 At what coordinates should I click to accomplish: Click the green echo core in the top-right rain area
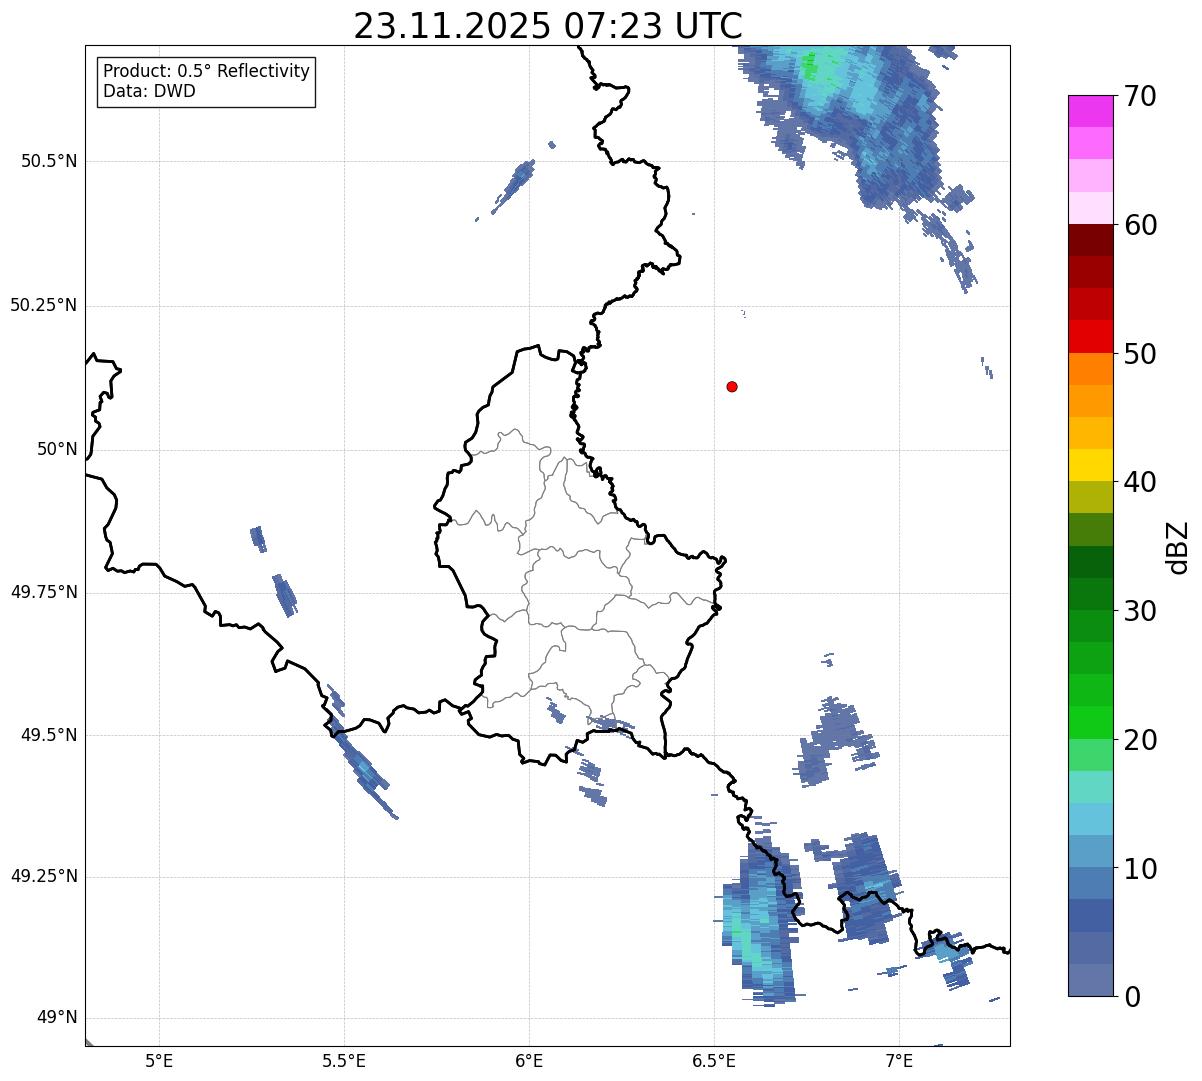[x=812, y=67]
